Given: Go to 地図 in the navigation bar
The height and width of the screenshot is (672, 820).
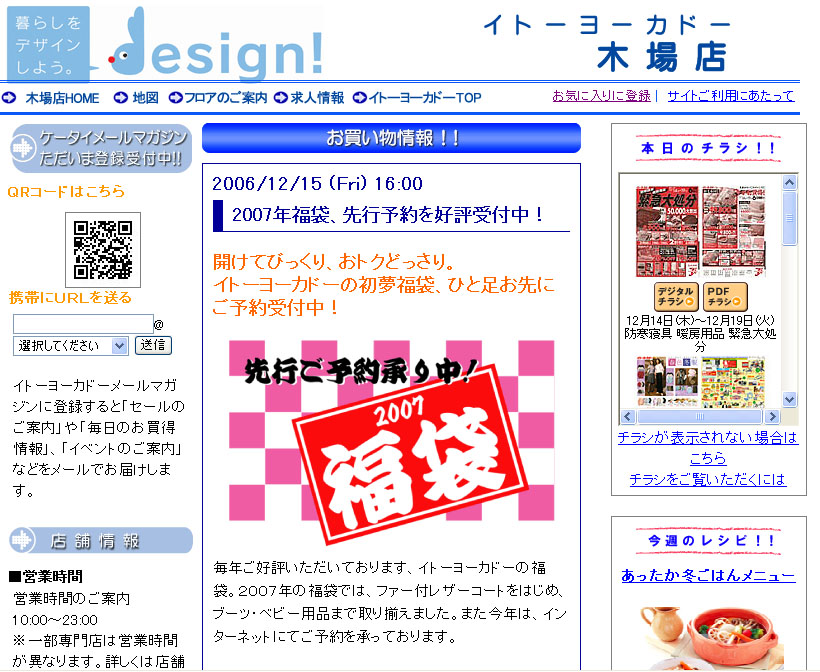Looking at the screenshot, I should click(146, 98).
